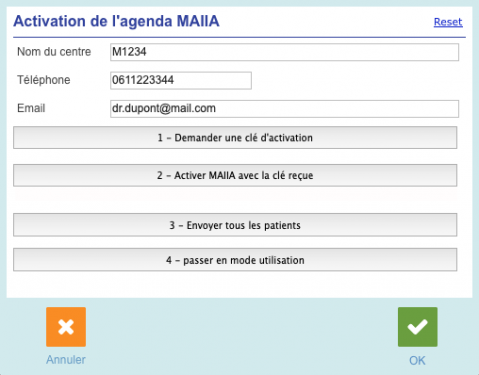Click the Téléphone label text
Screen dimensions: 479x375
(x=44, y=80)
